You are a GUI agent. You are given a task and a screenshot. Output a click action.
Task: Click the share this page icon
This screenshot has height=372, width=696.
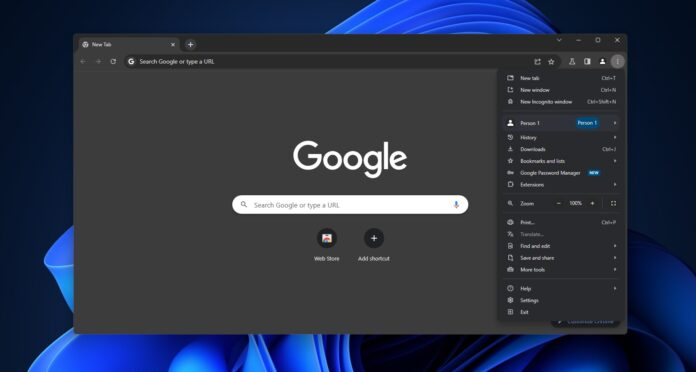point(537,62)
